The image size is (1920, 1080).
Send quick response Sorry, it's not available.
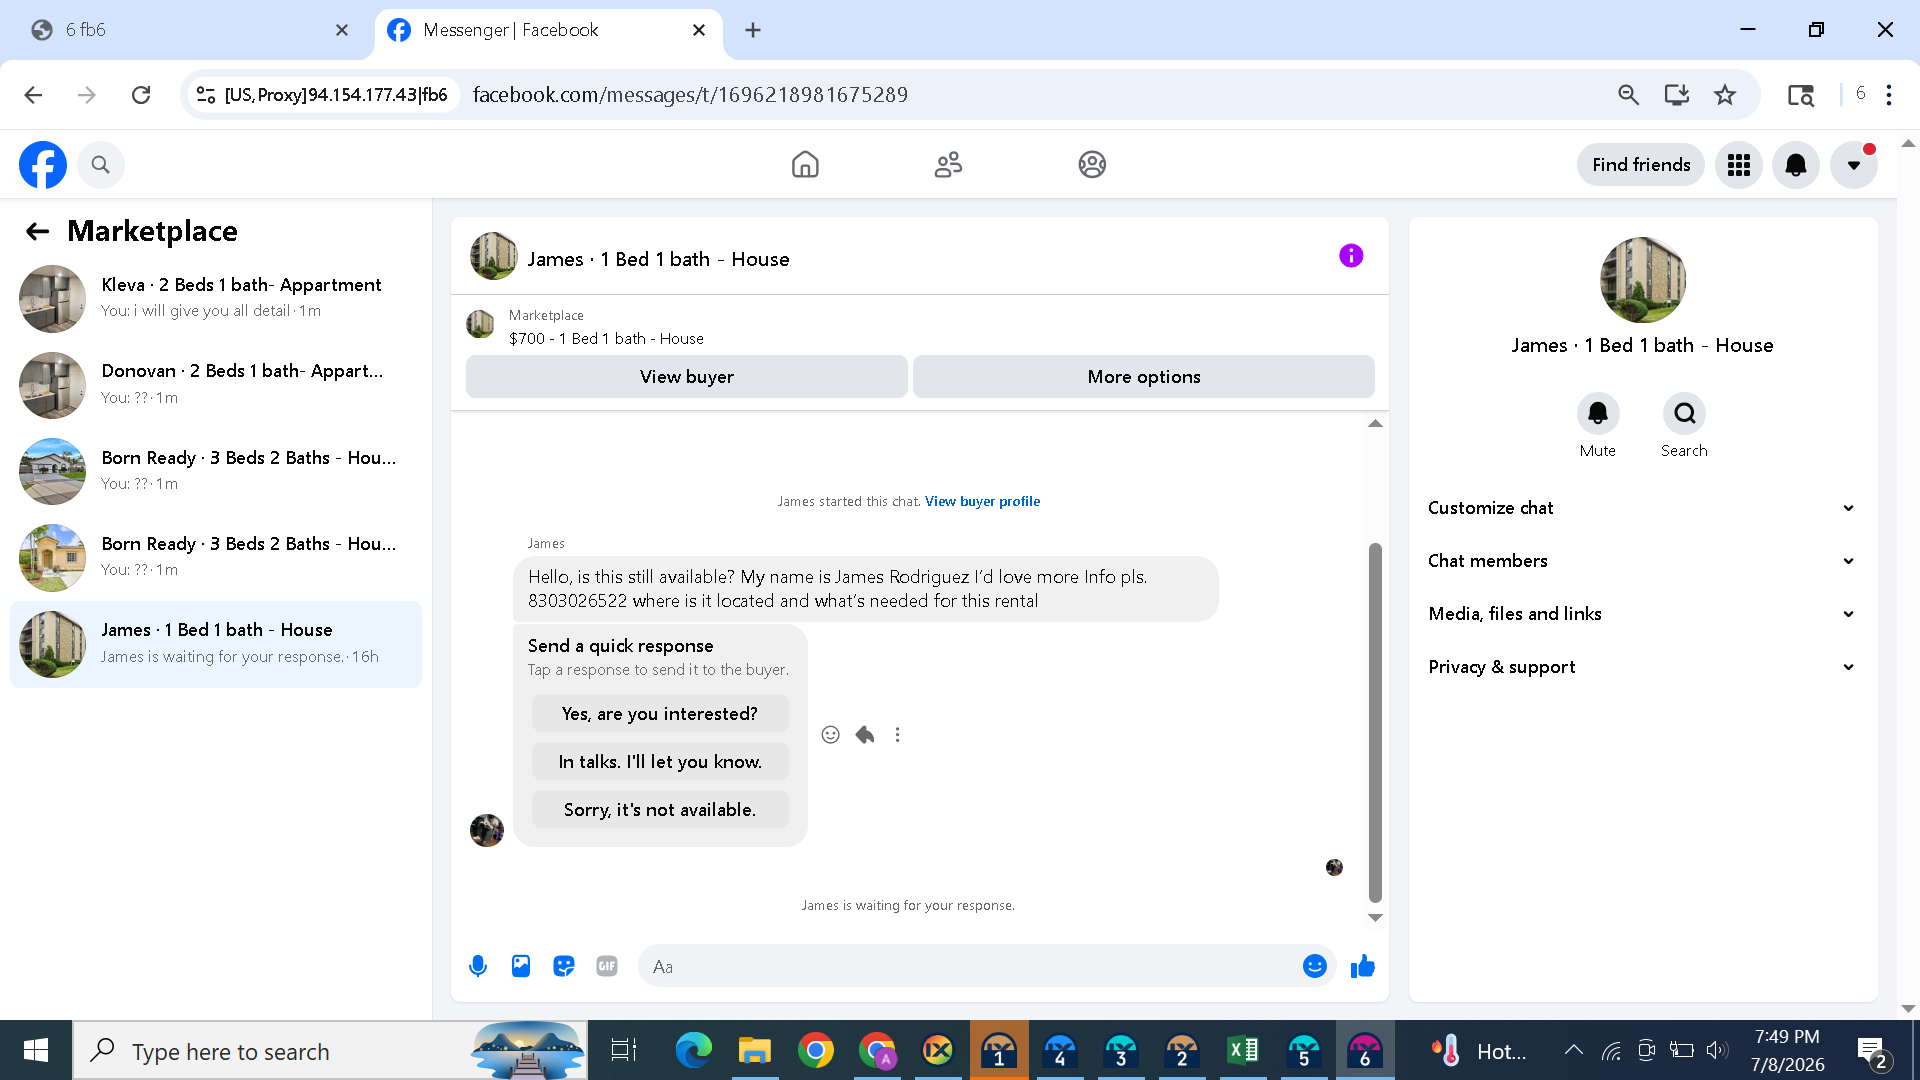pos(660,810)
